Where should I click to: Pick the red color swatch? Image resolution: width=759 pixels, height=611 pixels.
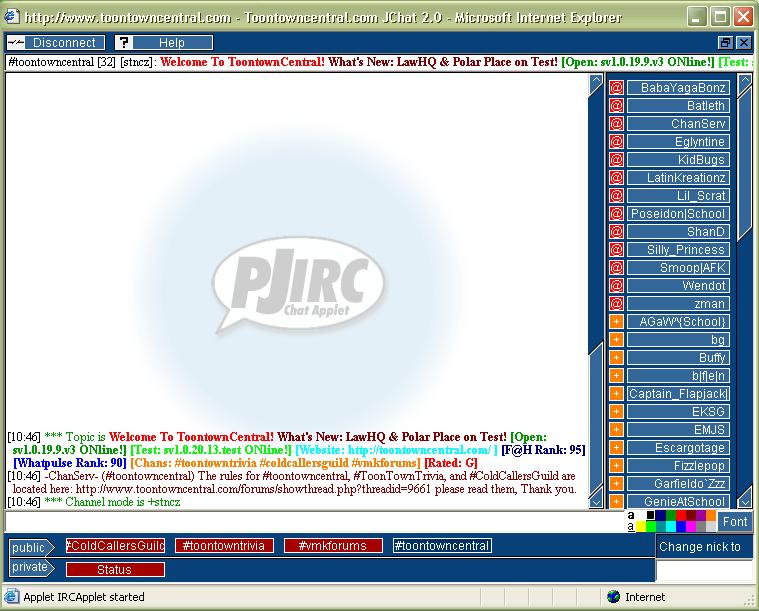(681, 515)
